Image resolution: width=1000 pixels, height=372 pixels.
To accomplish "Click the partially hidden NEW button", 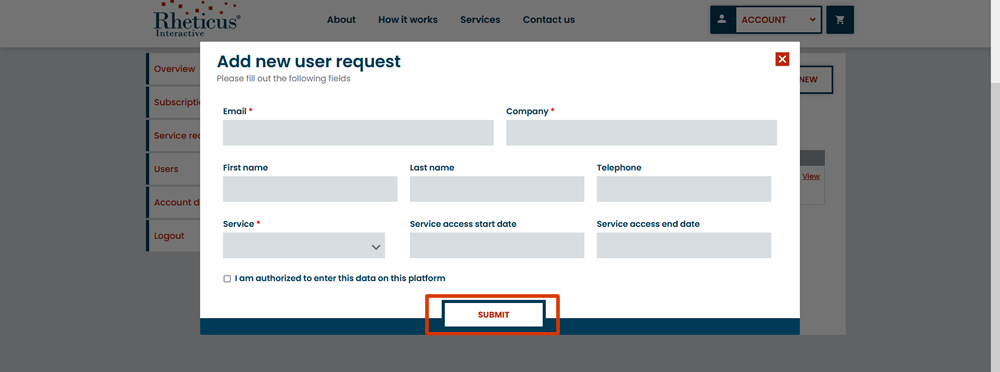I will tap(816, 80).
